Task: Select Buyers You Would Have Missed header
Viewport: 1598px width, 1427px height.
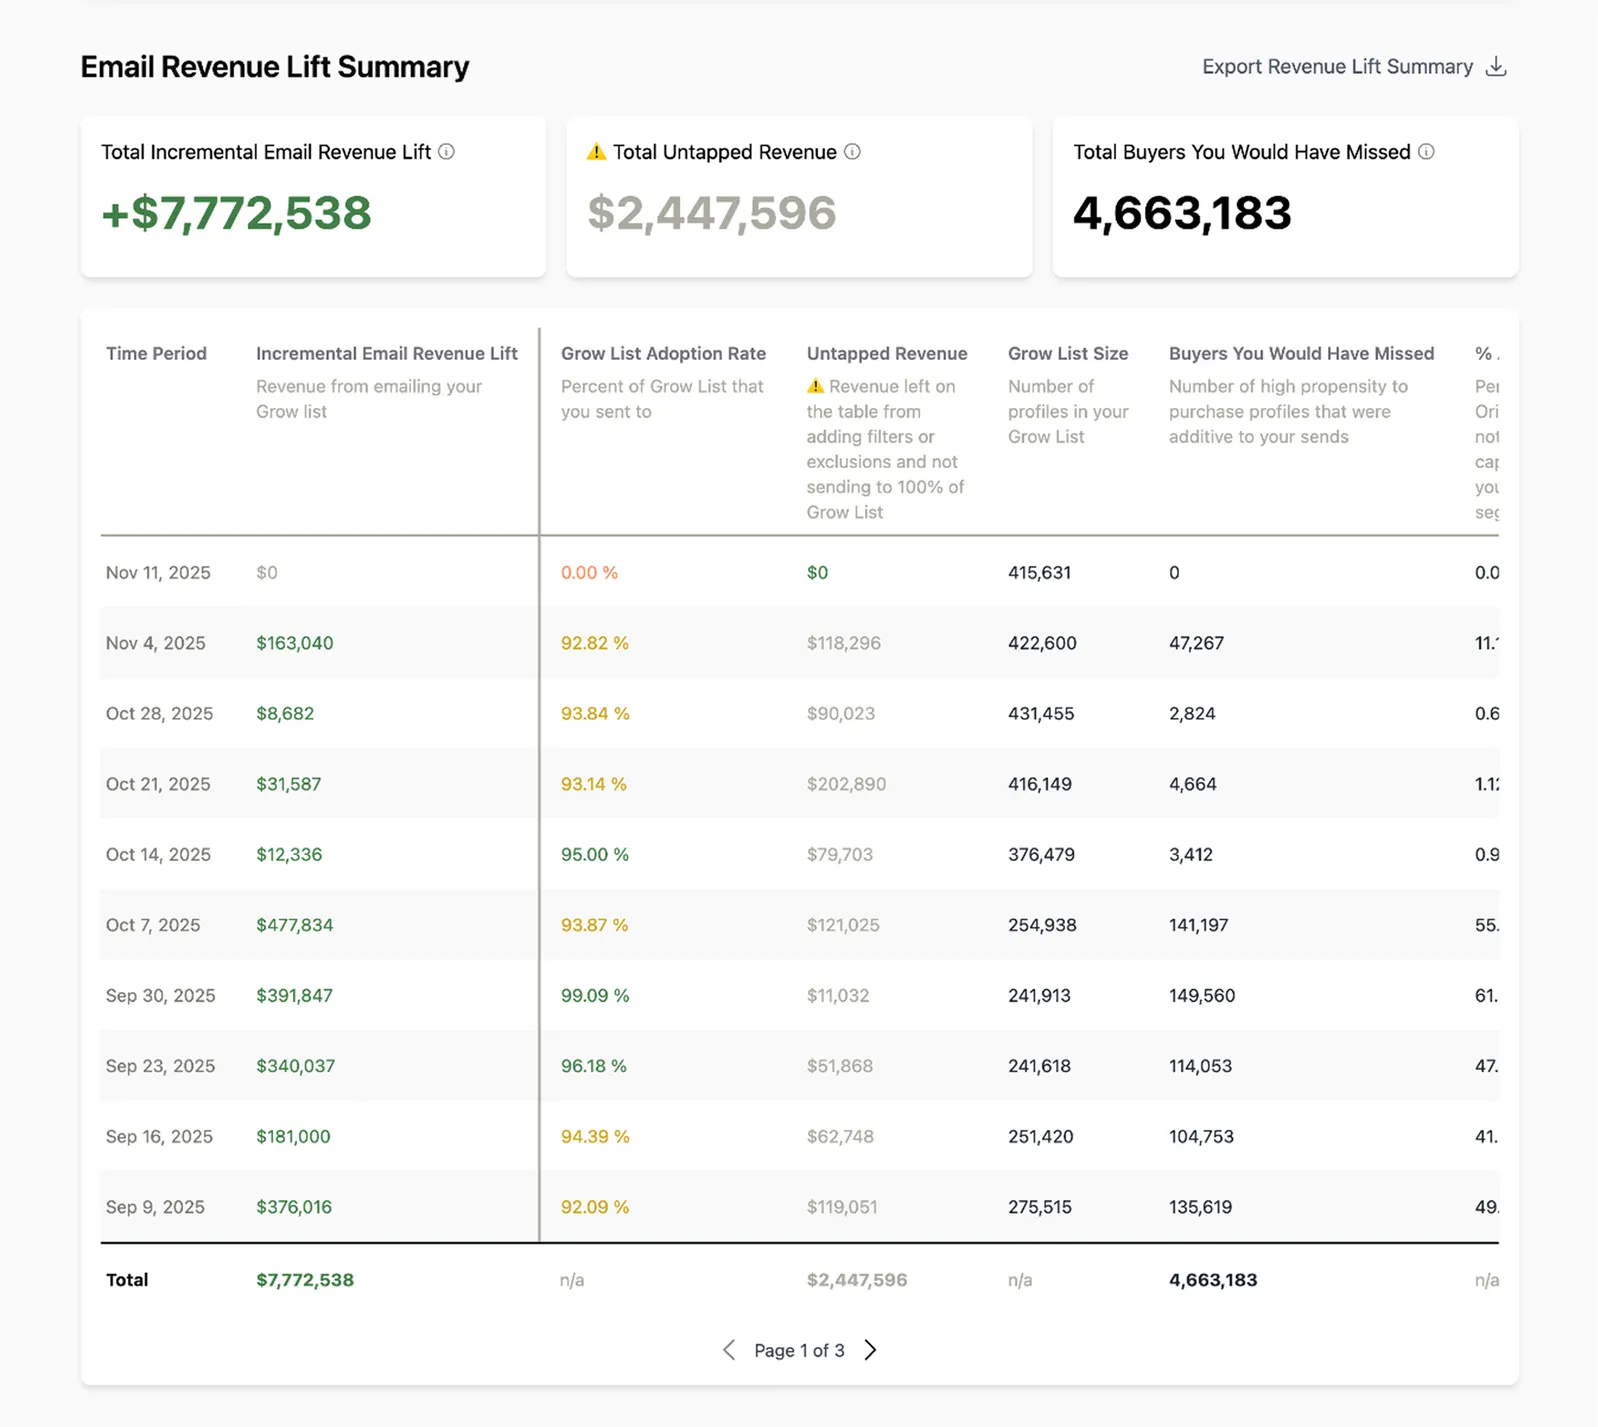Action: pos(1301,353)
